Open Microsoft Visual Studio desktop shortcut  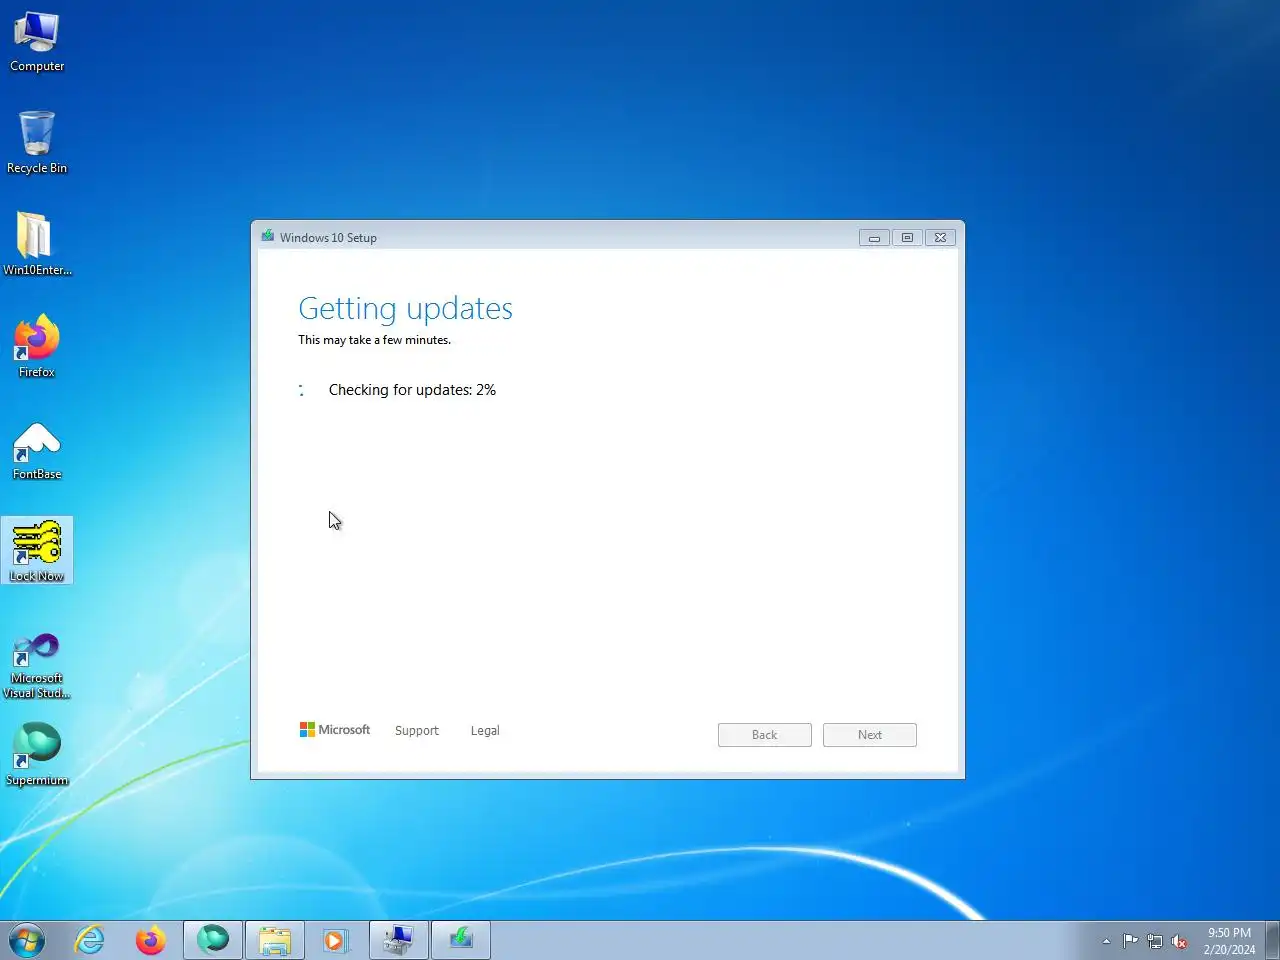[37, 665]
